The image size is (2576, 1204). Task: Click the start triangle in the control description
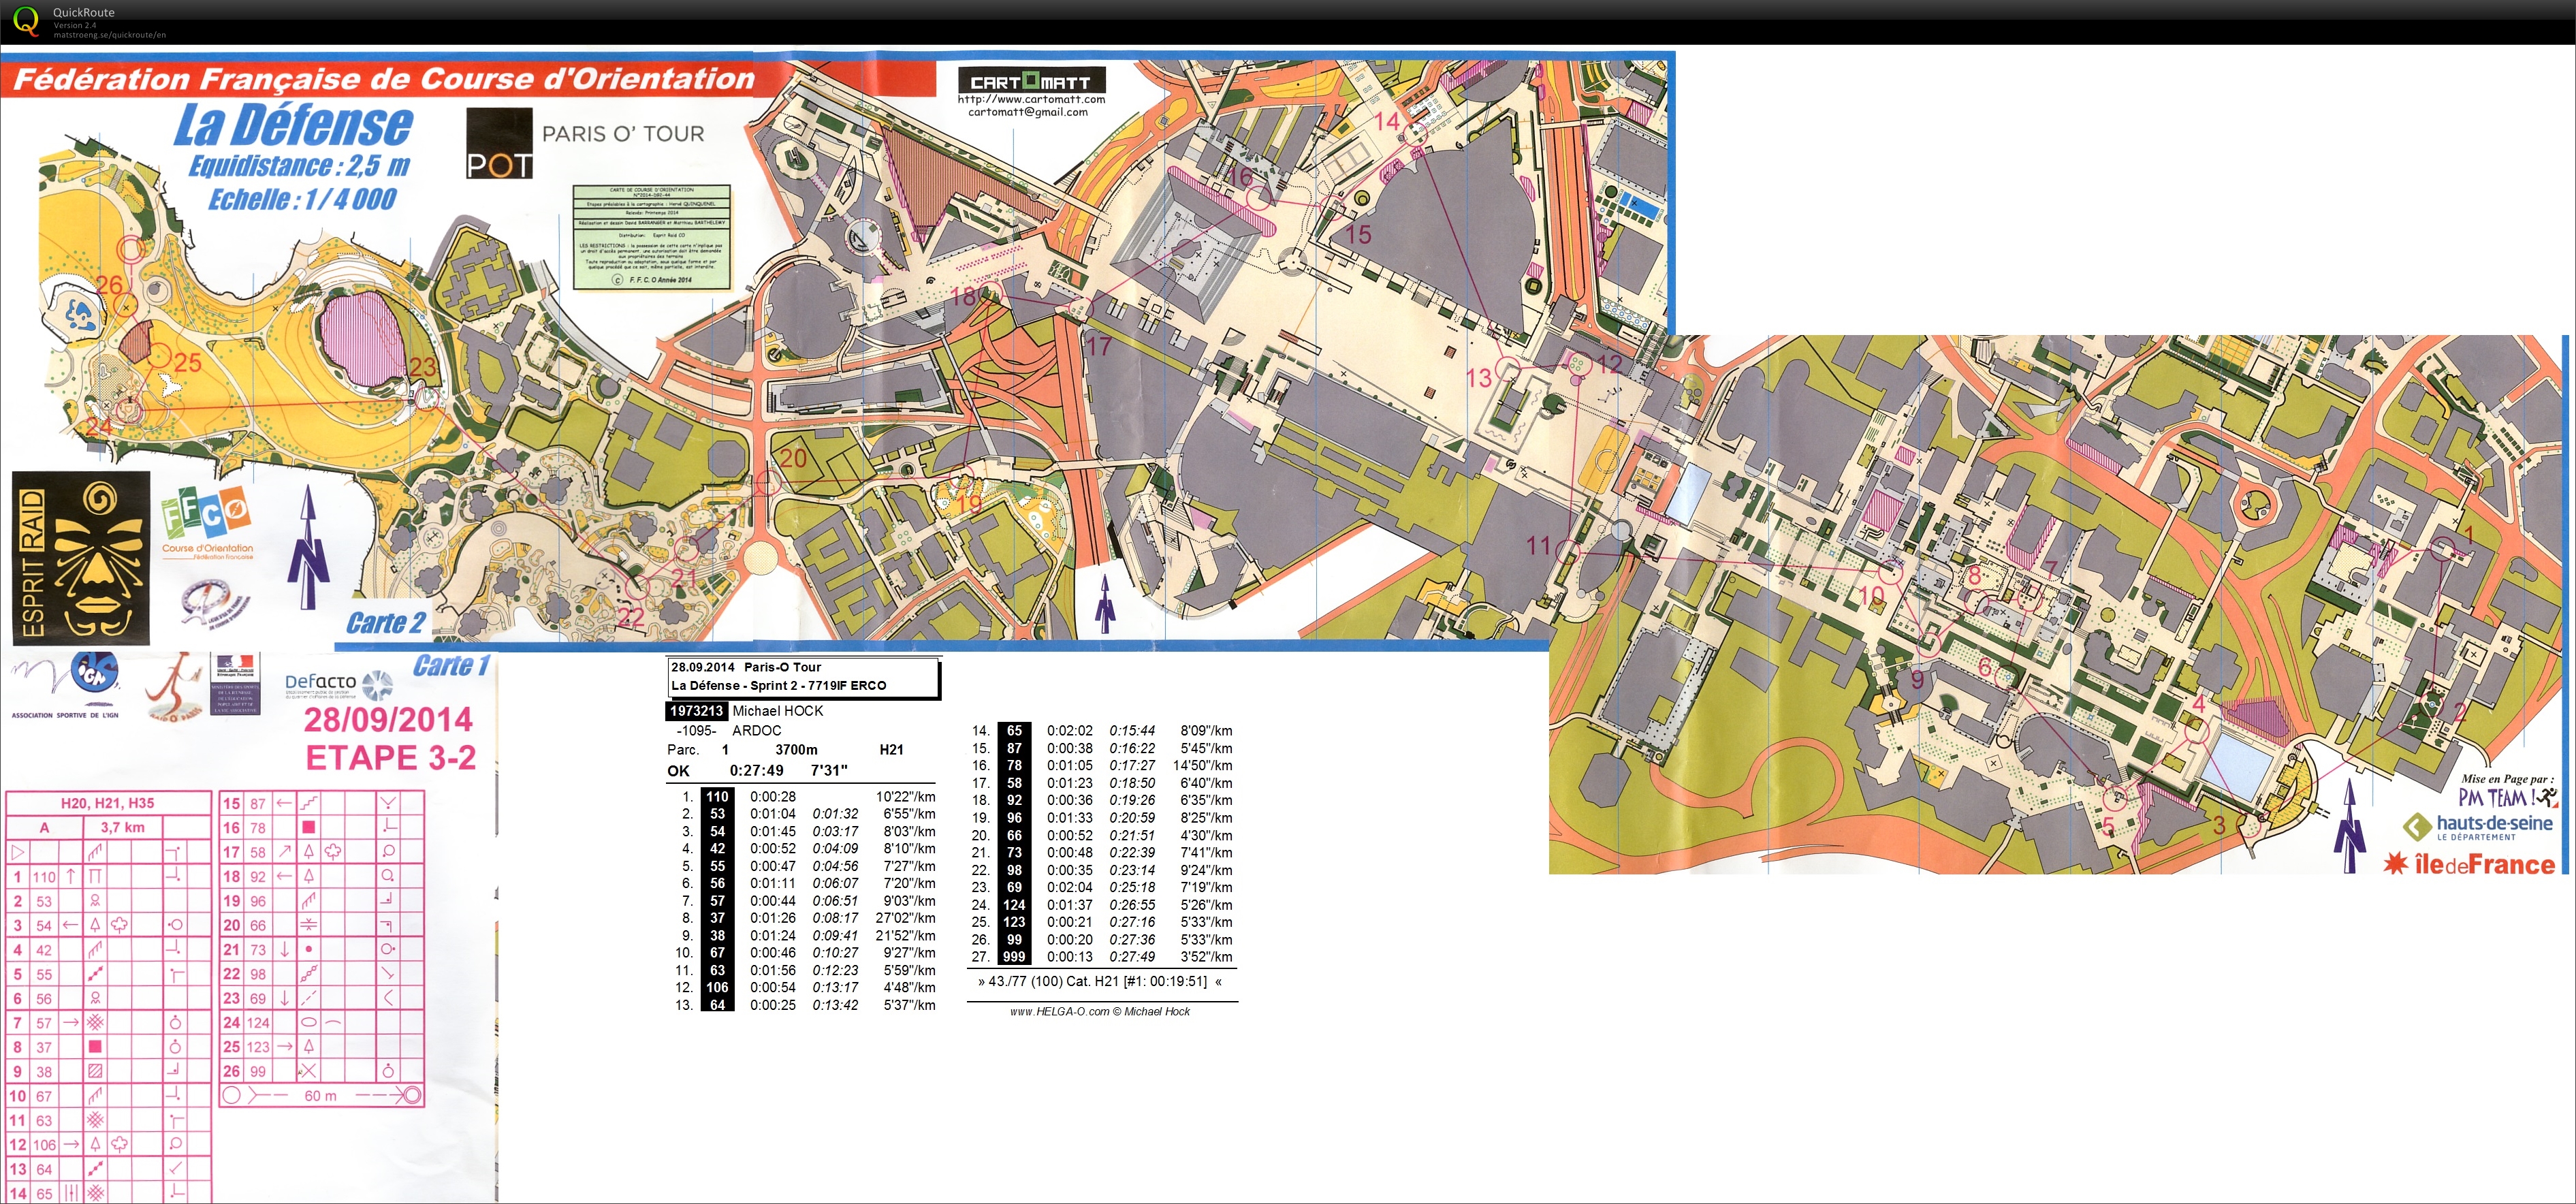tap(17, 852)
